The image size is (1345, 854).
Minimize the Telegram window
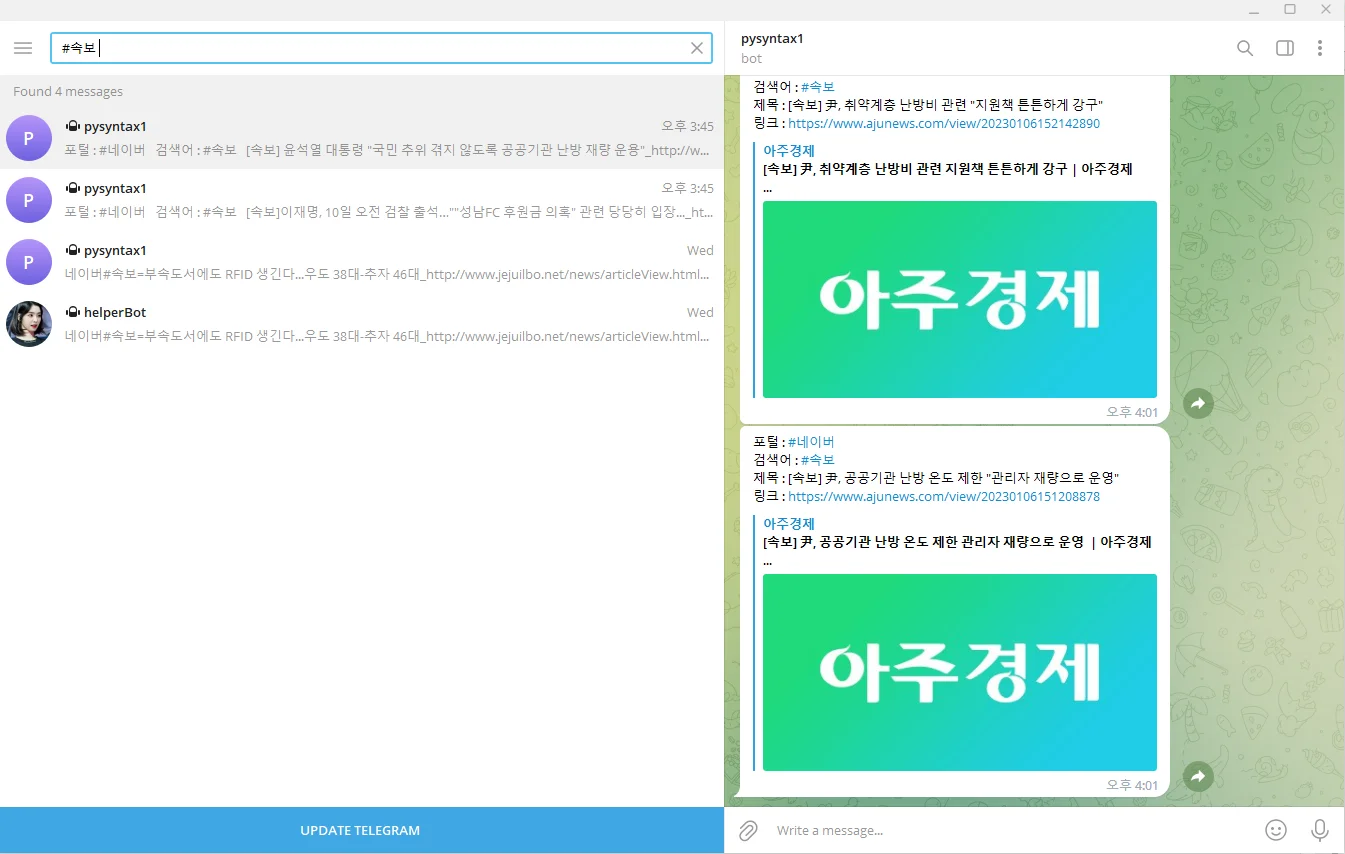[x=1253, y=10]
